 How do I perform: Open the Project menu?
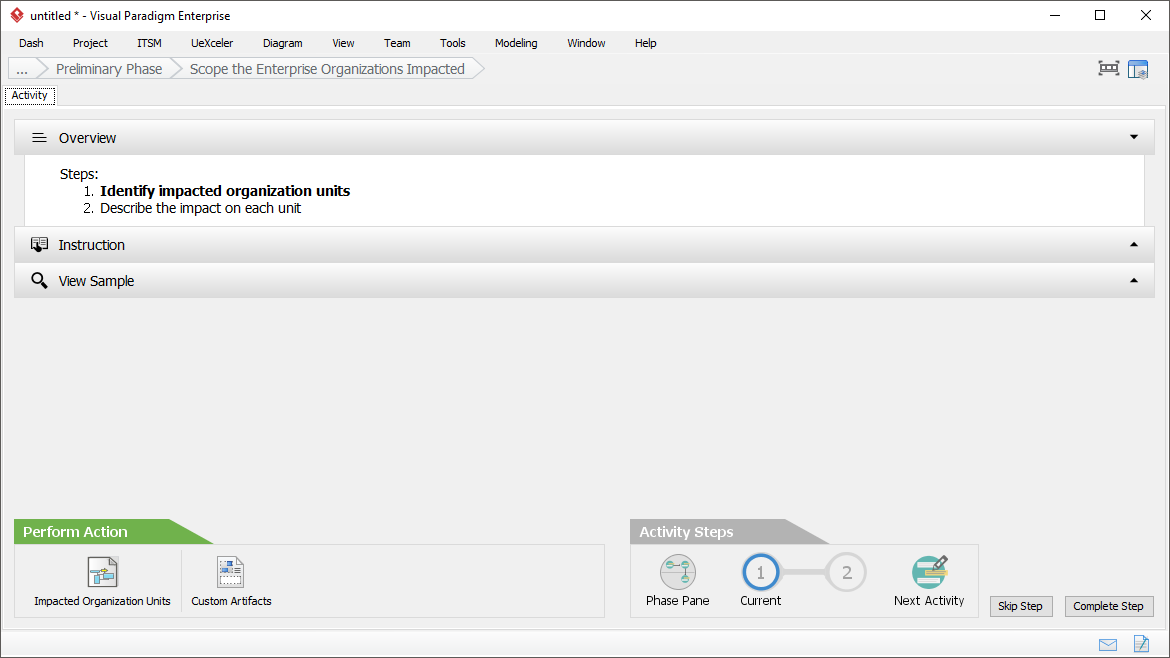point(90,43)
